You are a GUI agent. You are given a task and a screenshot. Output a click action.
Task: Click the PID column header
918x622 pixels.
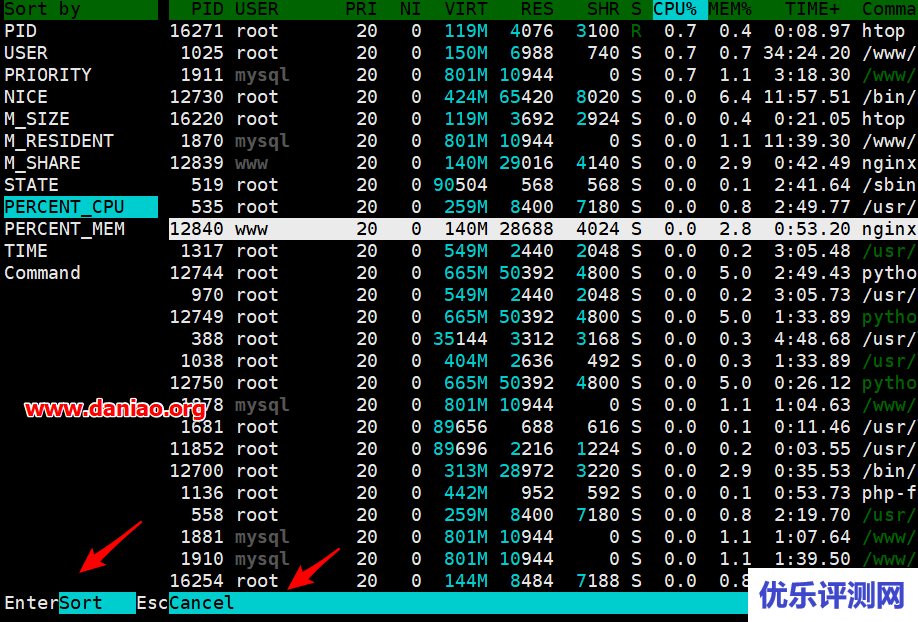tap(207, 9)
